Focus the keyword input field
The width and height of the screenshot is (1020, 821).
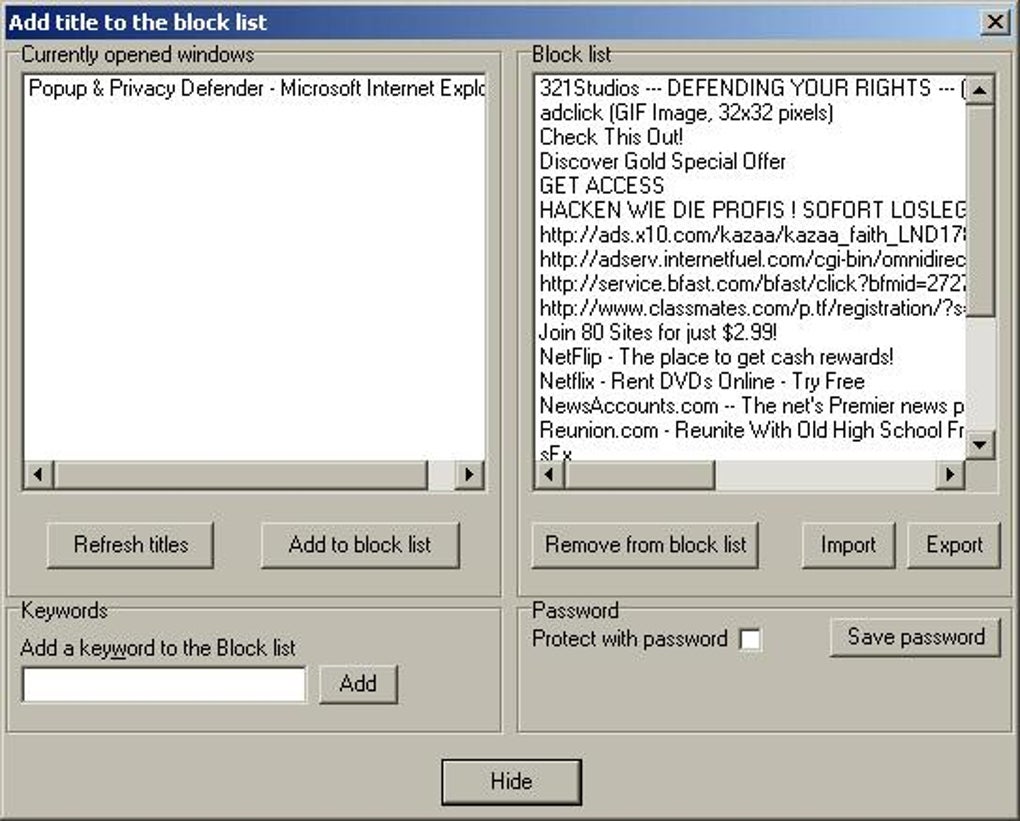point(164,684)
